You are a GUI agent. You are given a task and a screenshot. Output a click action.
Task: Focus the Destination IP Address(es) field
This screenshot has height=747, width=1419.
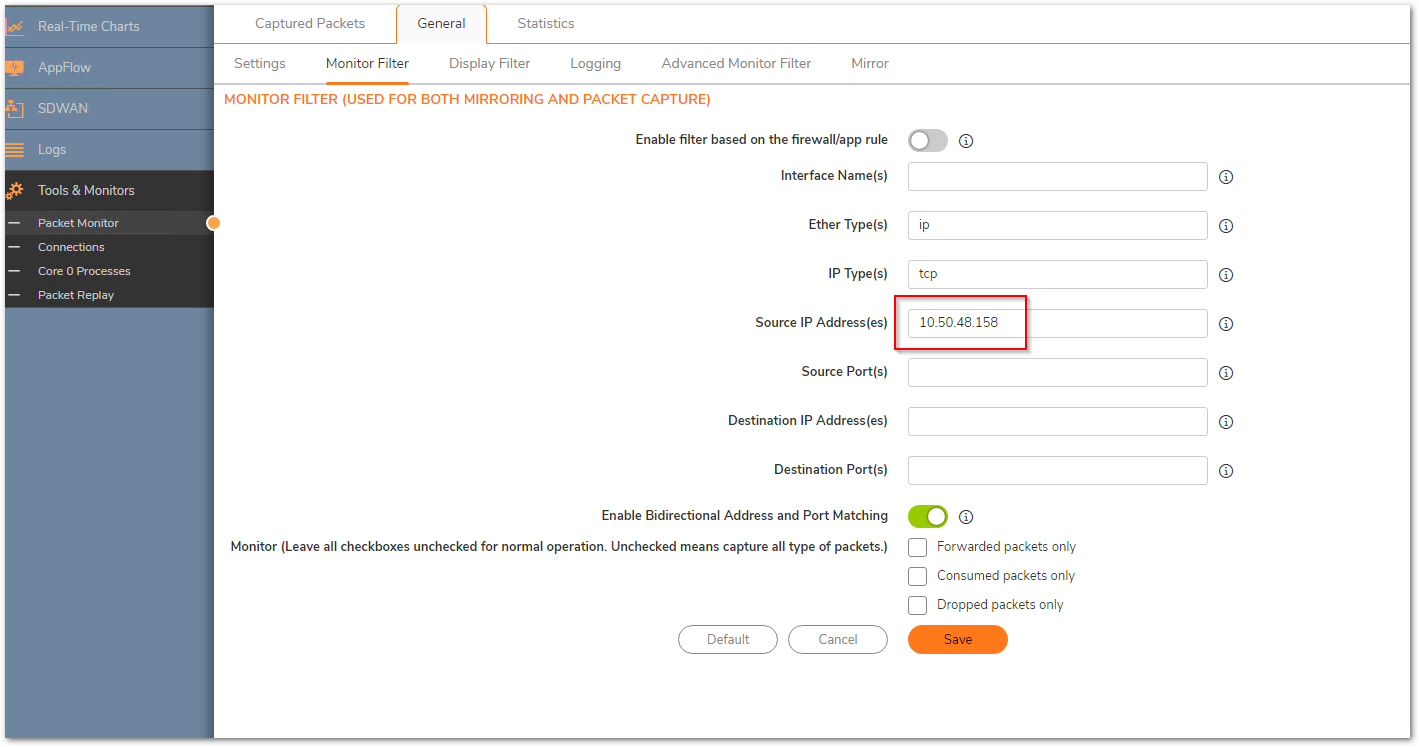[x=1058, y=421]
